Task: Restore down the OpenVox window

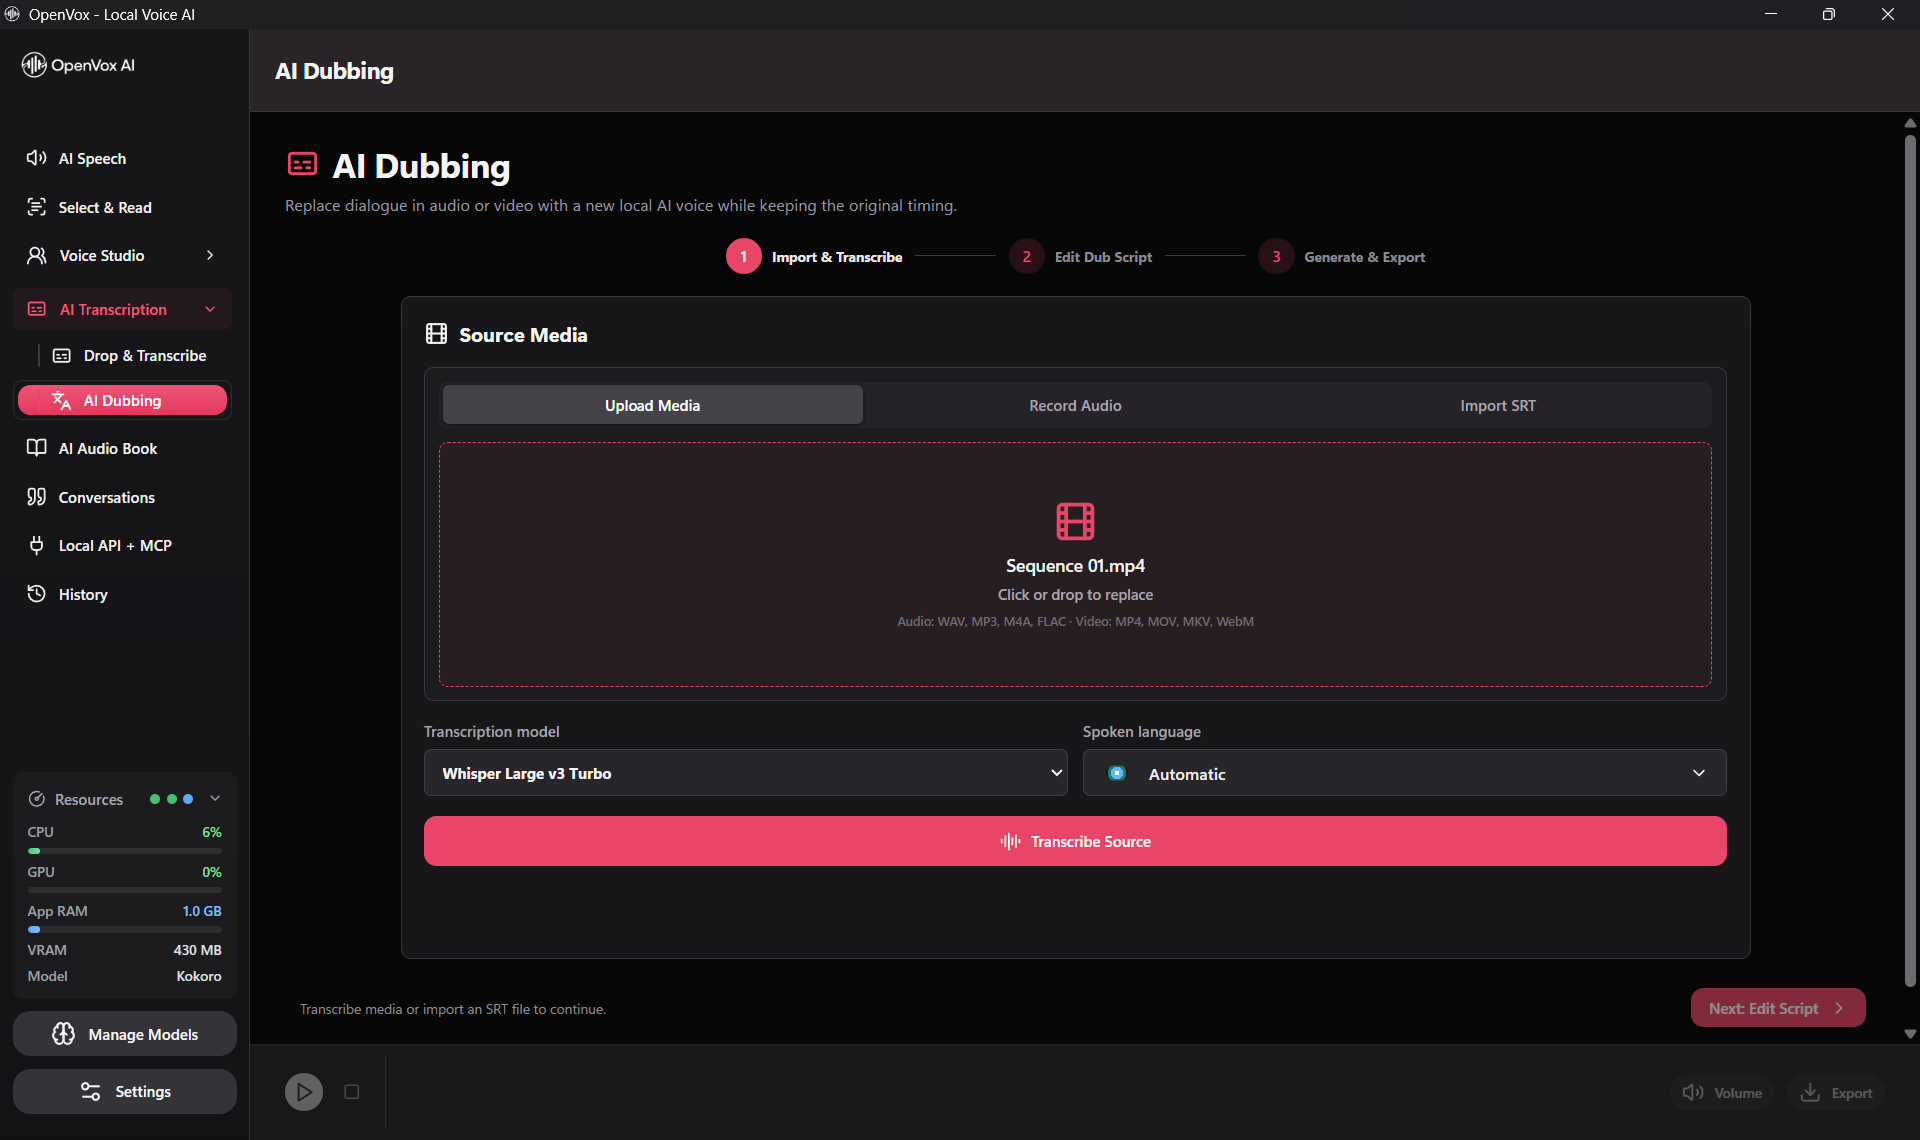Action: [1829, 14]
